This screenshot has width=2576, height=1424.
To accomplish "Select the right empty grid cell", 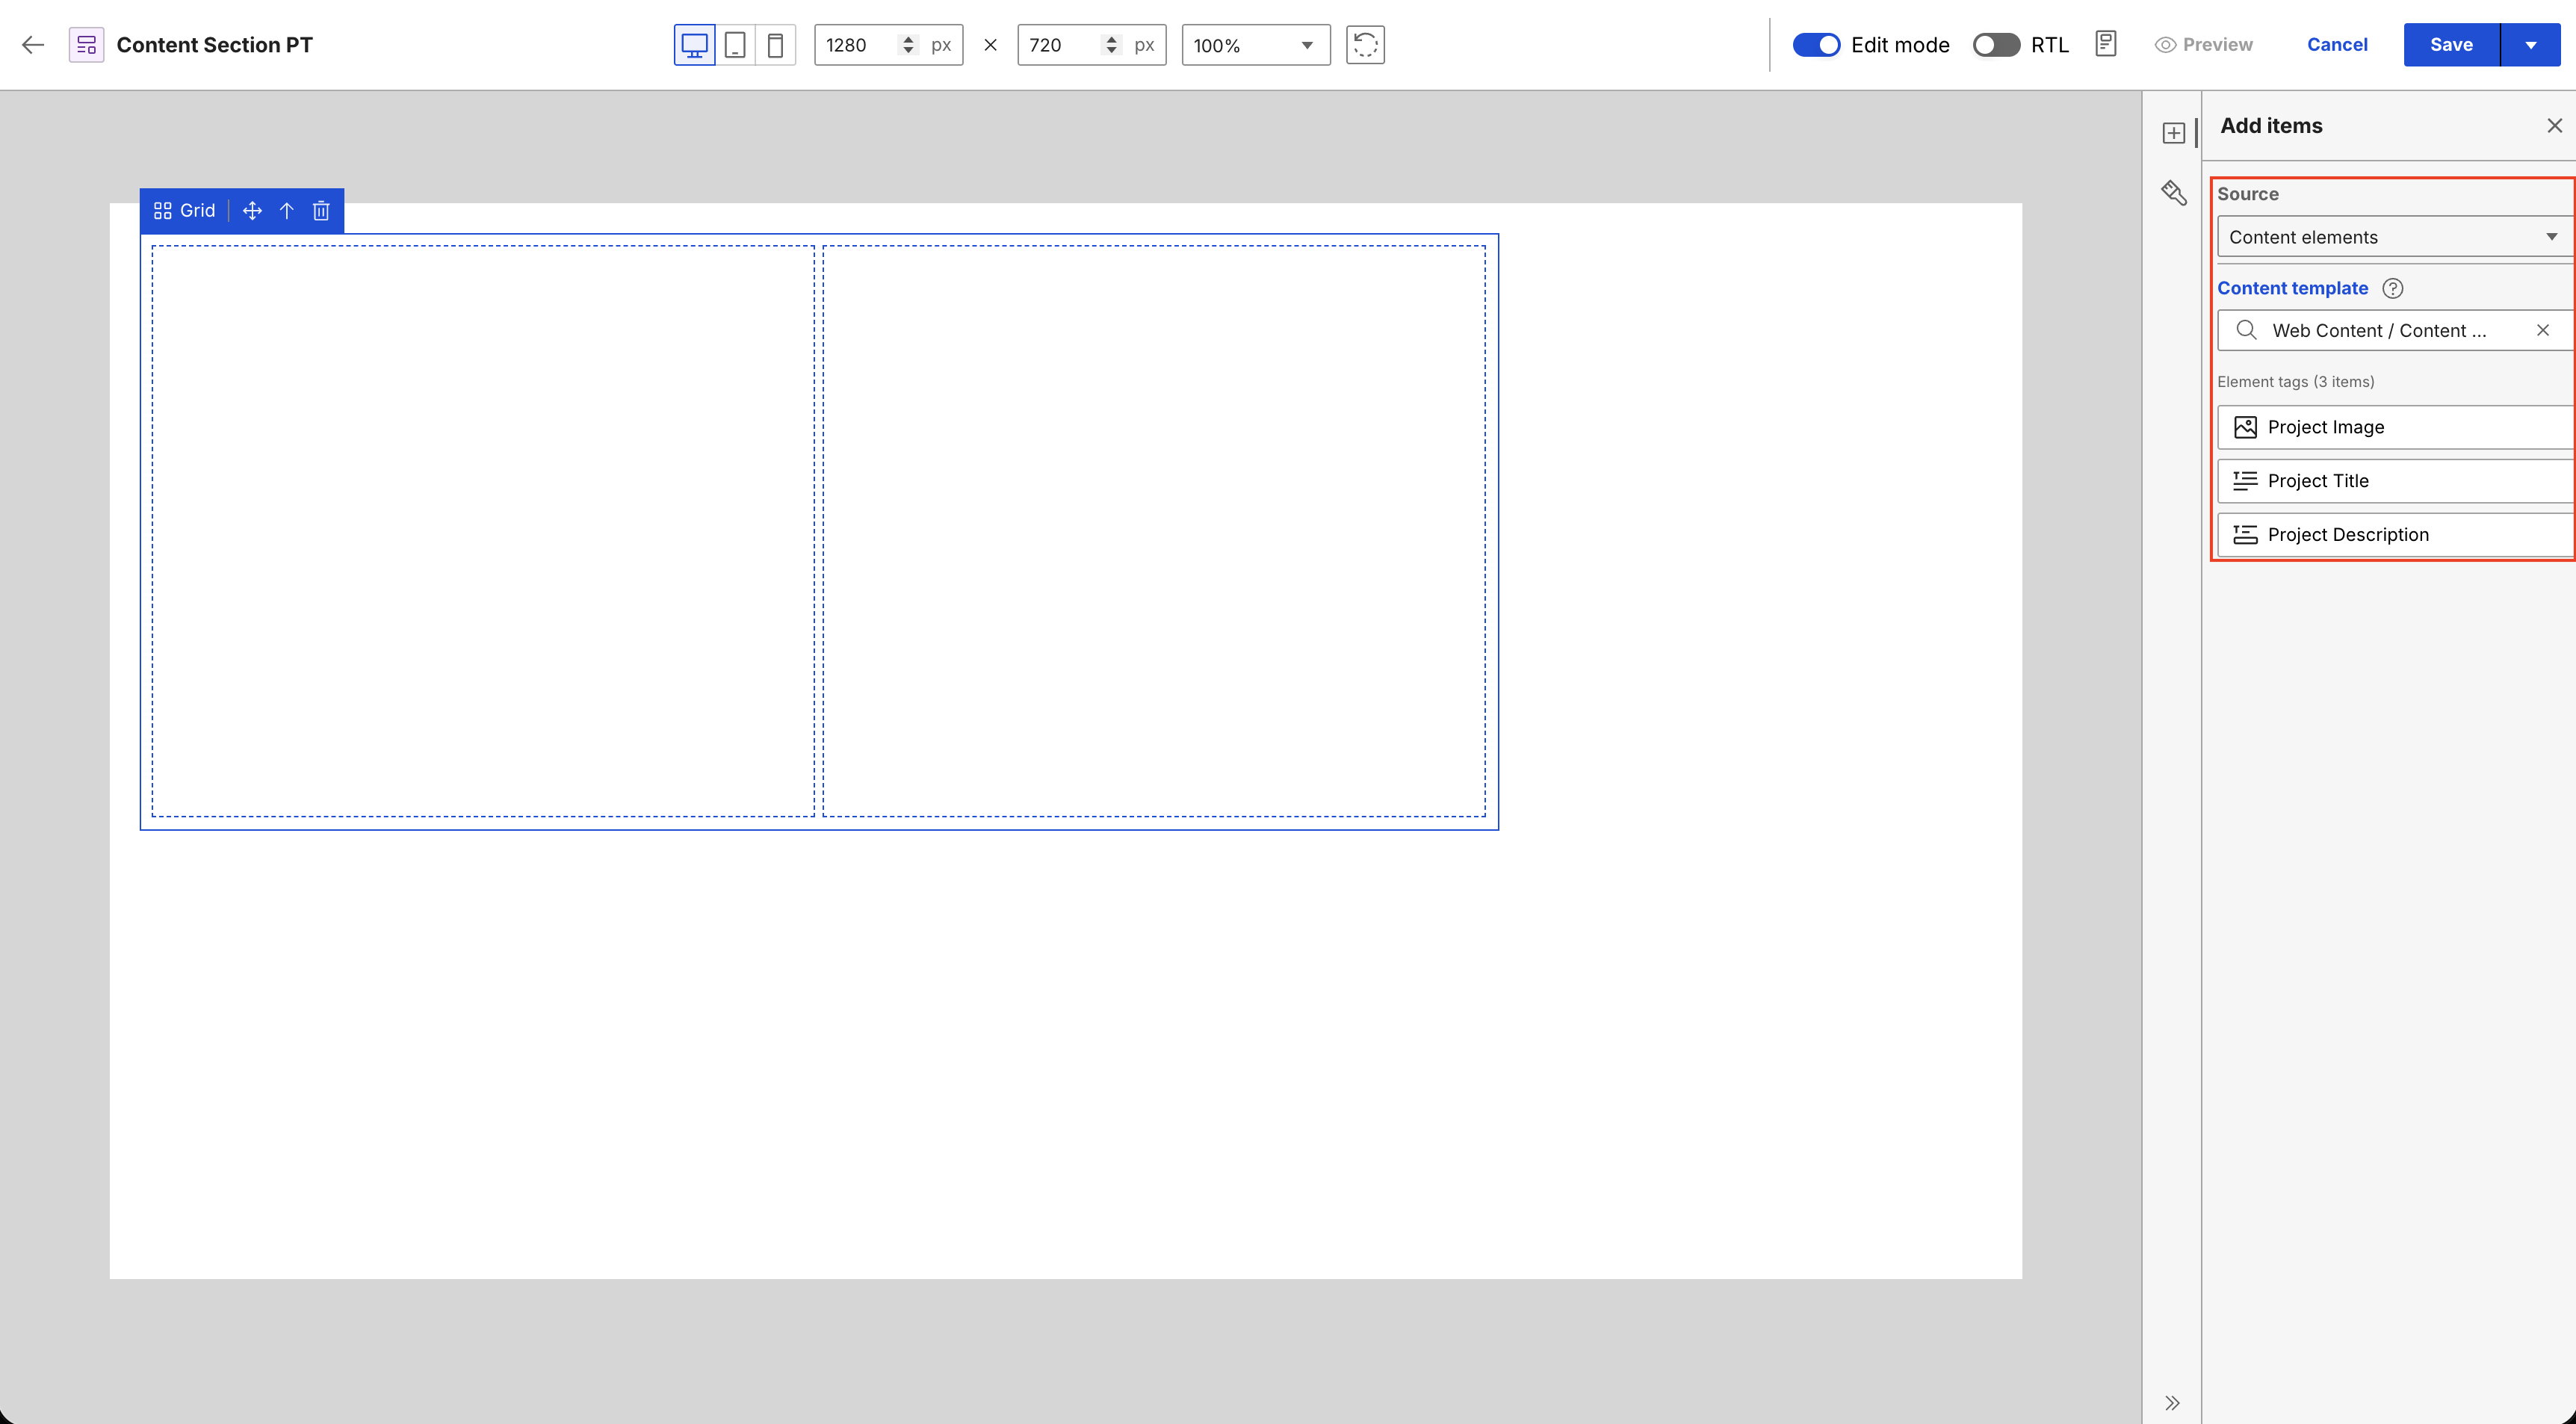I will [x=1154, y=531].
